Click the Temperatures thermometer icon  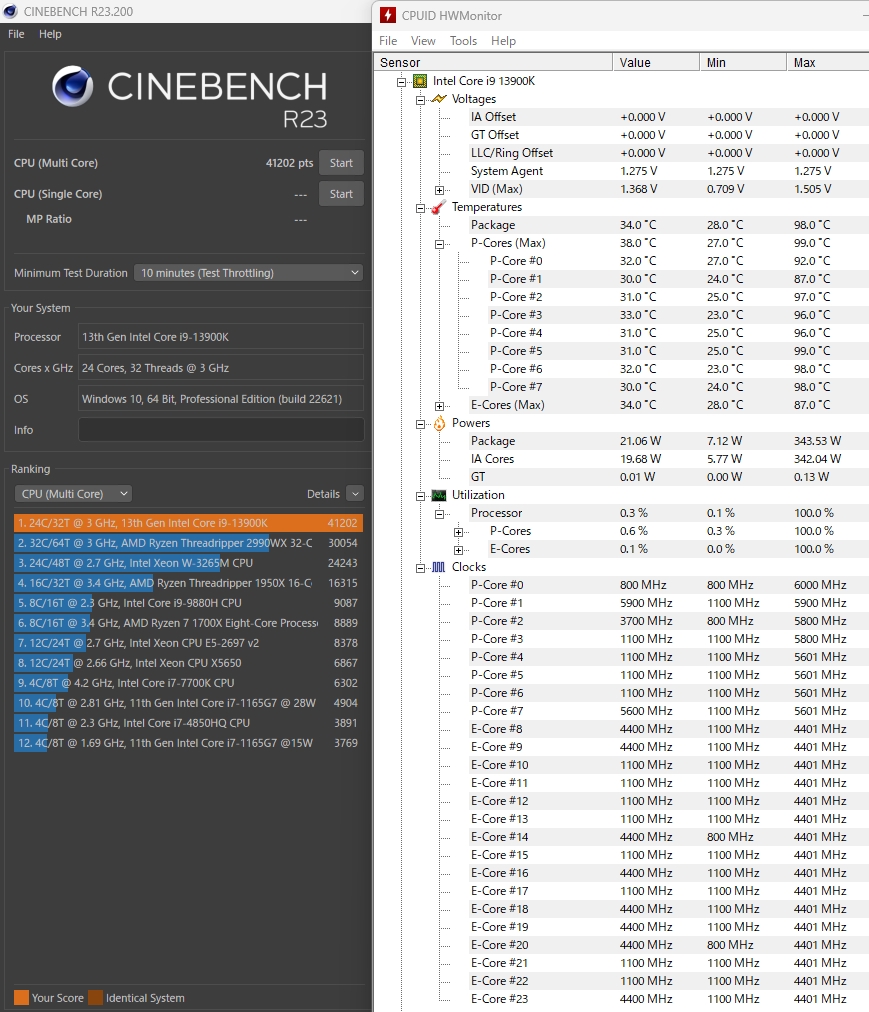439,207
